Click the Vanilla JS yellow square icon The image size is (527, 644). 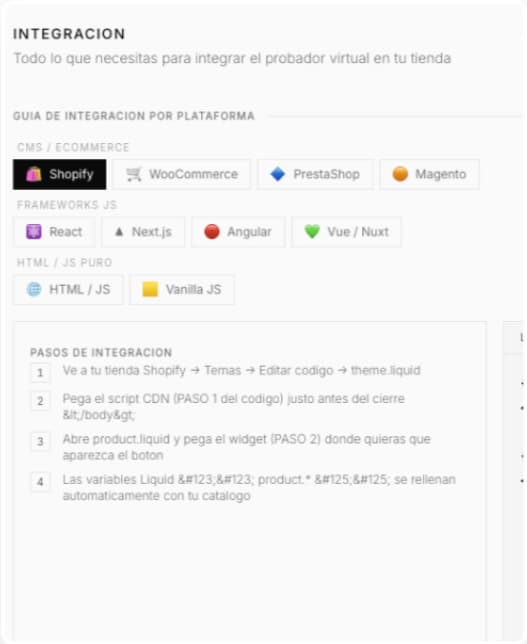(150, 289)
